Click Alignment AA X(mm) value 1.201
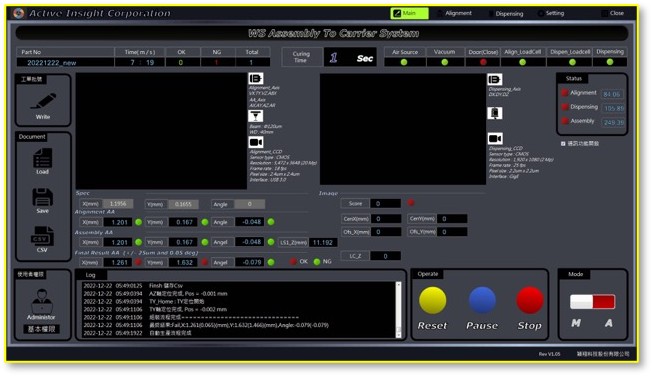 click(x=117, y=222)
